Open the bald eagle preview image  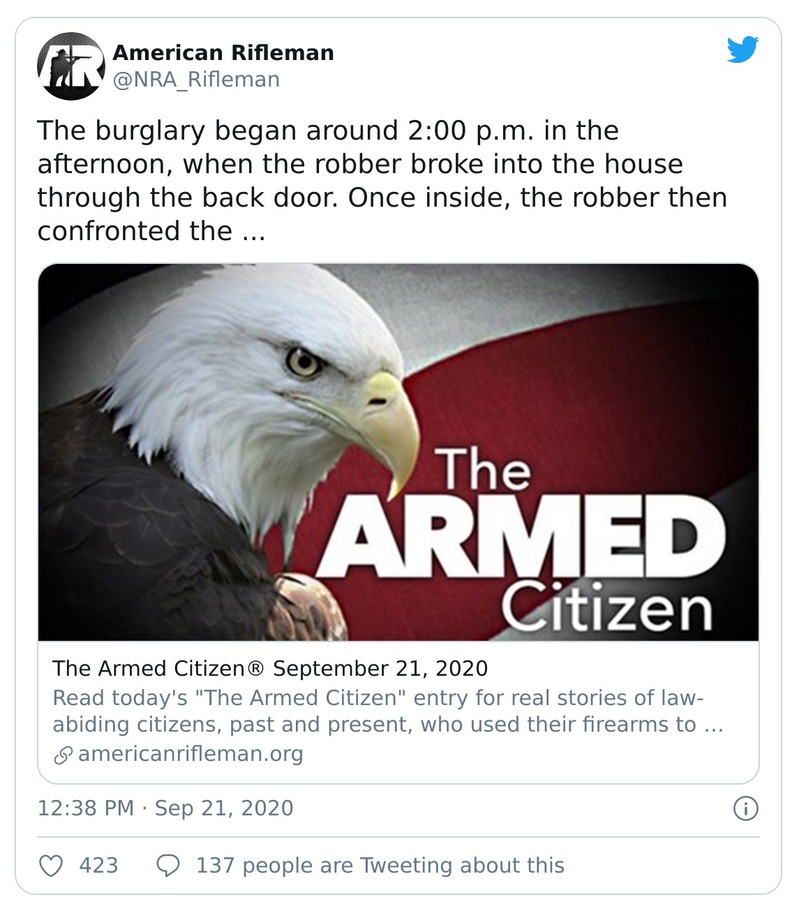(398, 452)
